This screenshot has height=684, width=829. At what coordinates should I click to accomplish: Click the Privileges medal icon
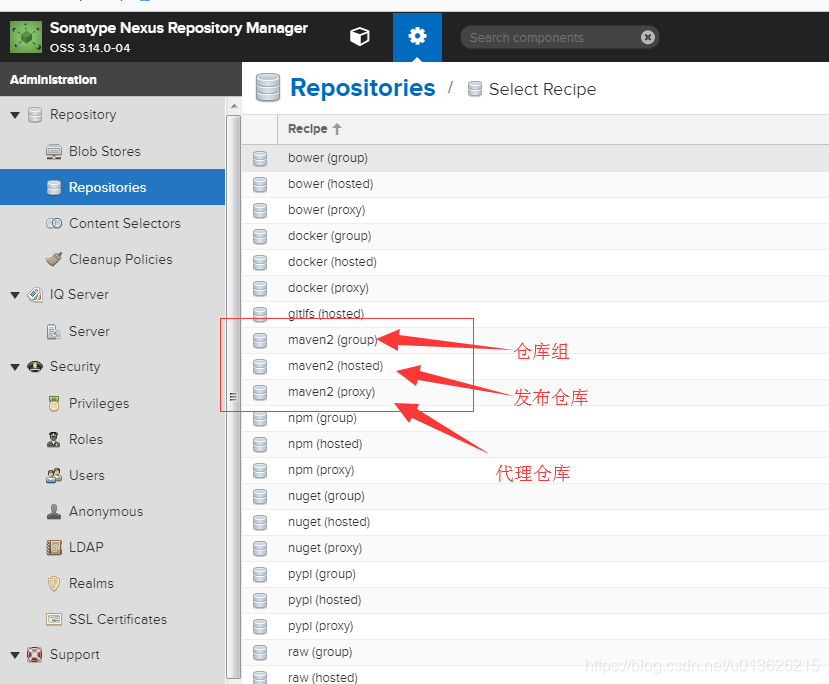[54, 403]
